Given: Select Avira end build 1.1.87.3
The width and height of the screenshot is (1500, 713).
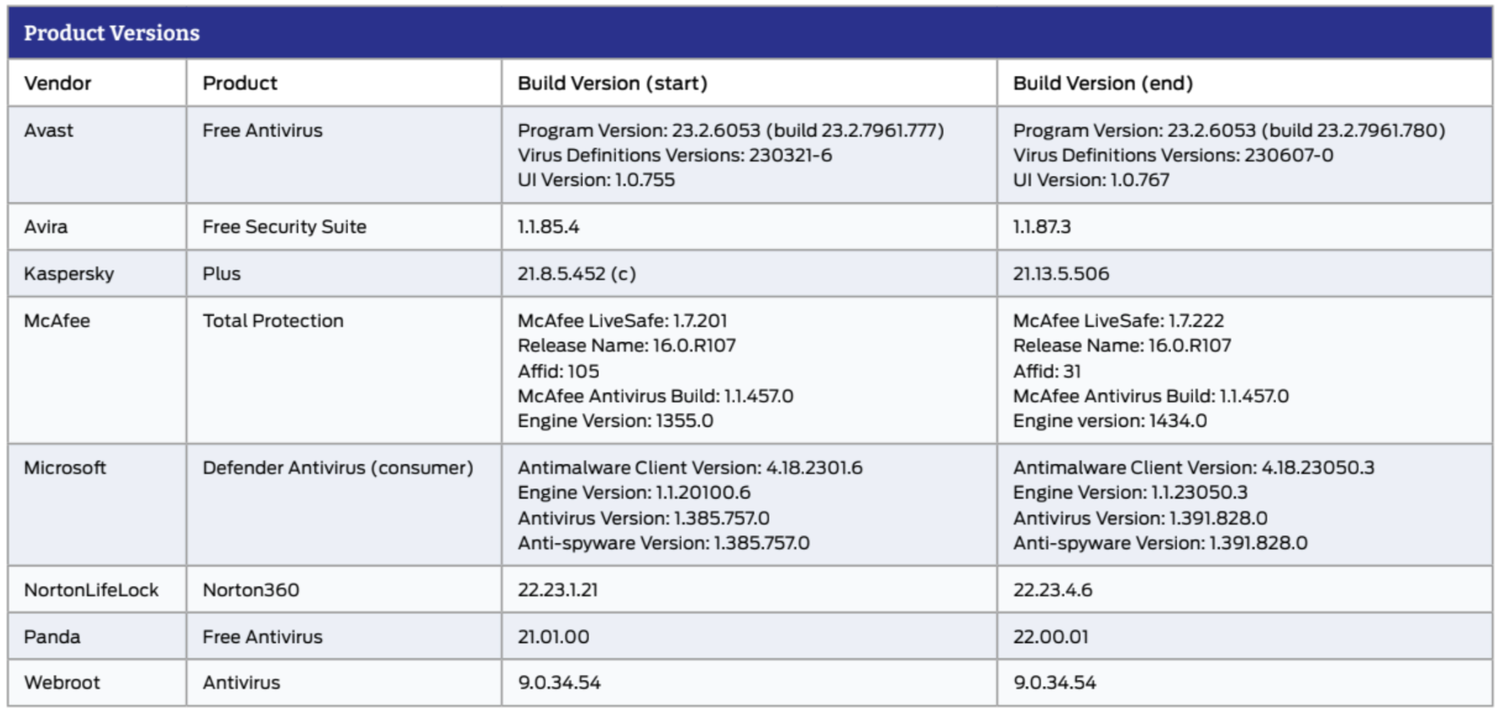Looking at the screenshot, I should coord(1042,227).
